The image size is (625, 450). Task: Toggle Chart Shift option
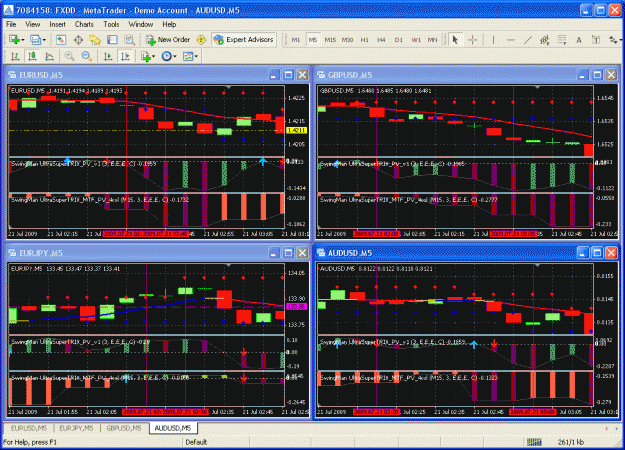125,57
